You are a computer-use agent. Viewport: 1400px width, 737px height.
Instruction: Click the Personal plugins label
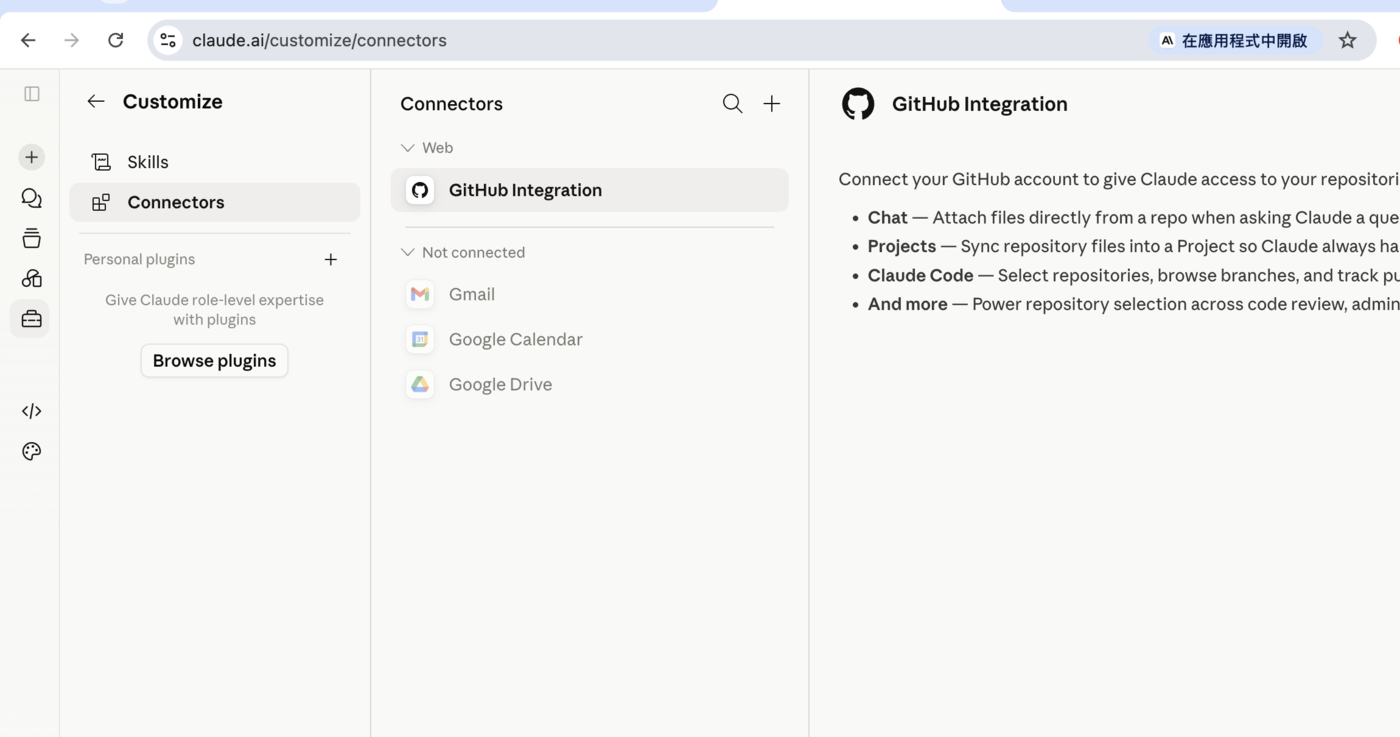click(139, 259)
